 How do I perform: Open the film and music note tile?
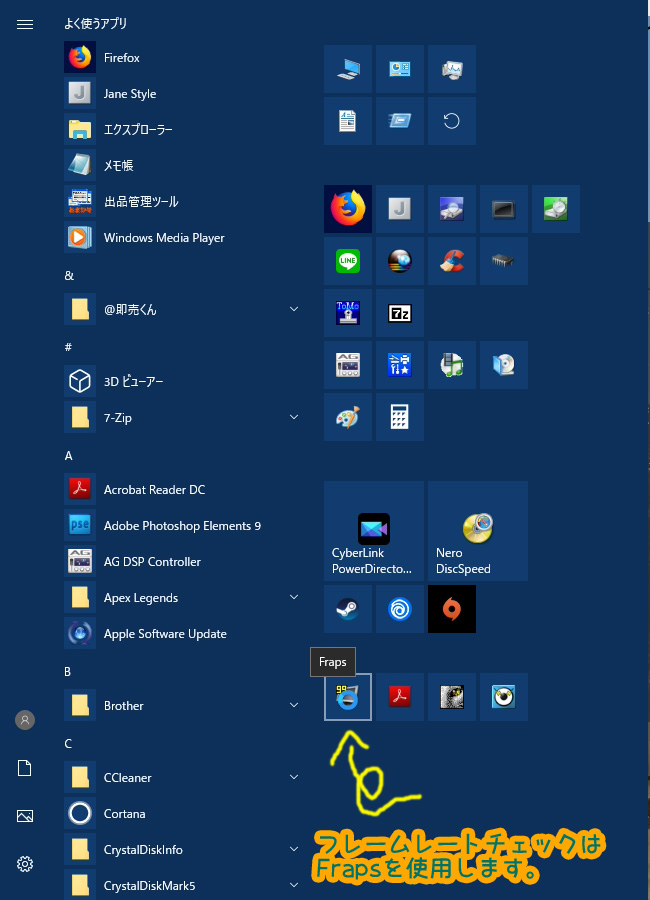coord(452,365)
